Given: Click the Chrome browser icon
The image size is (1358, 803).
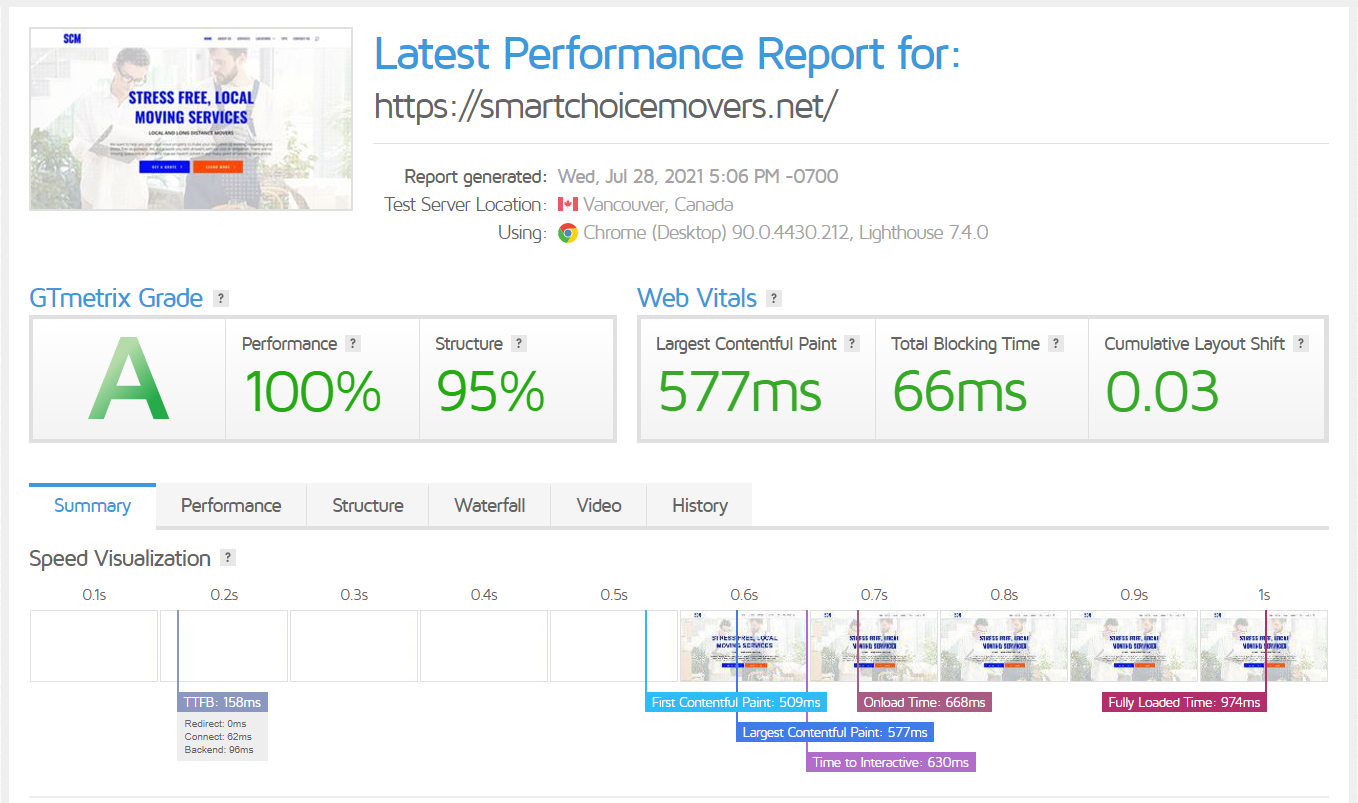Looking at the screenshot, I should click(x=567, y=232).
